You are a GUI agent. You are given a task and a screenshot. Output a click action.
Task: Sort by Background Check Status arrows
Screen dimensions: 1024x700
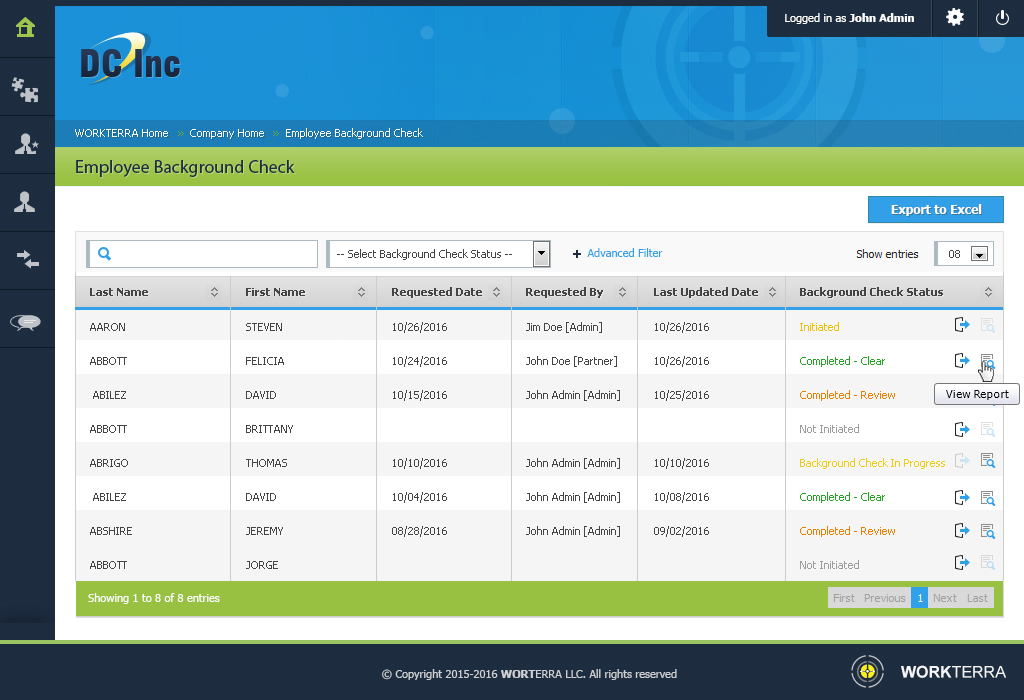click(x=988, y=292)
